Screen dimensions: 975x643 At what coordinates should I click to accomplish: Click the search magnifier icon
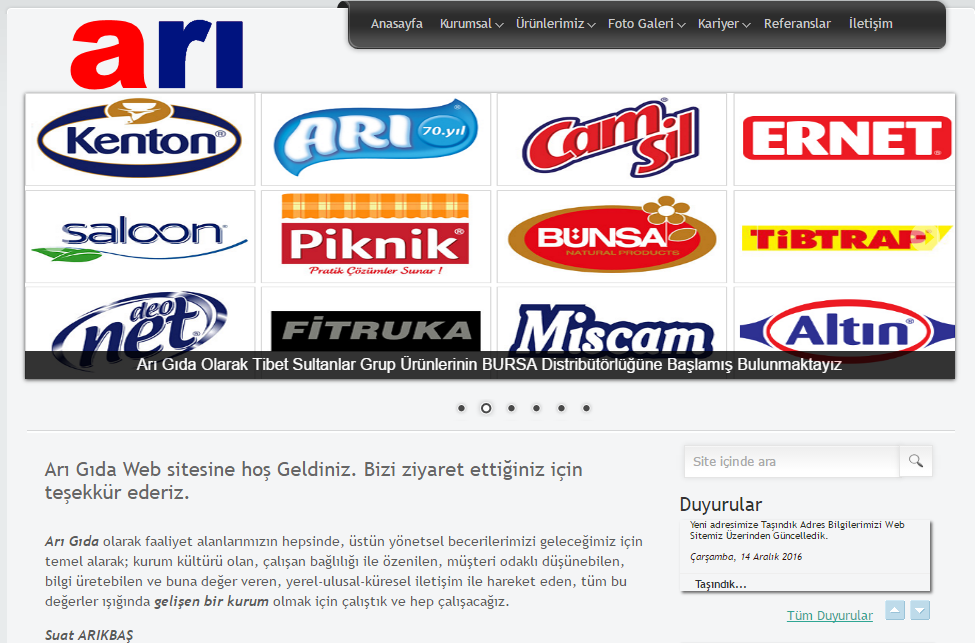915,461
